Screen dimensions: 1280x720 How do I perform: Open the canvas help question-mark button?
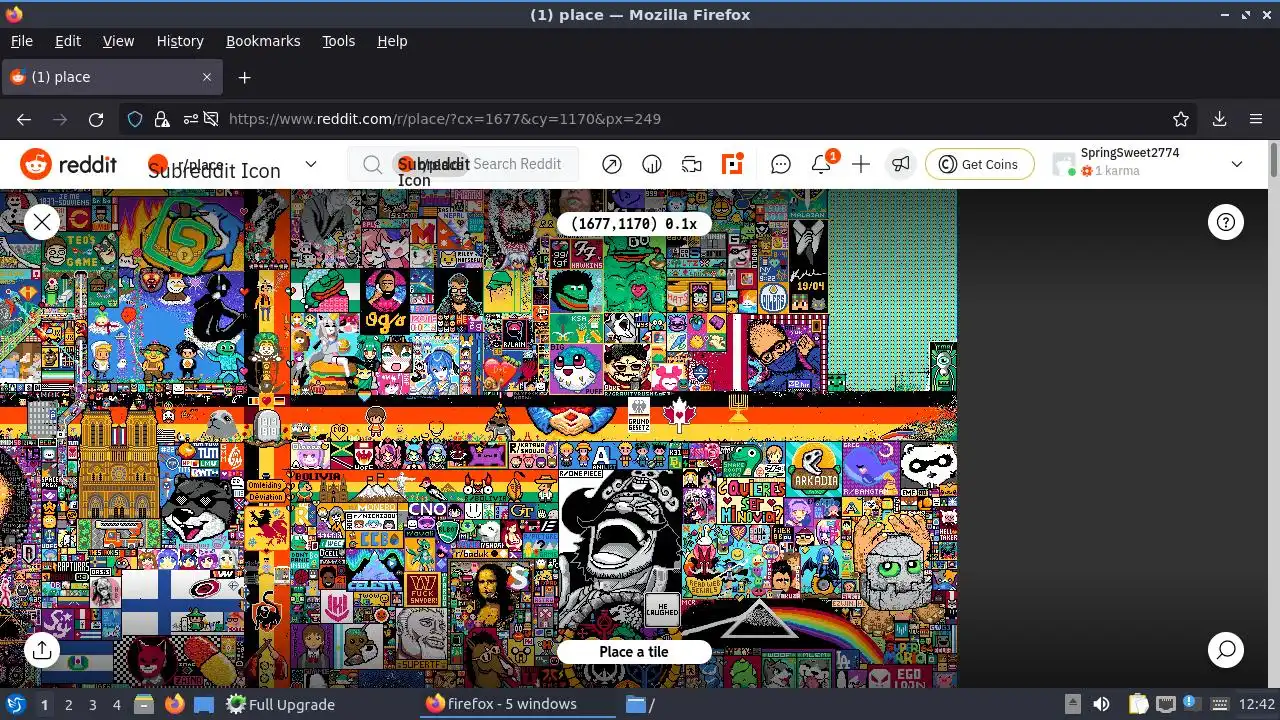(1226, 222)
